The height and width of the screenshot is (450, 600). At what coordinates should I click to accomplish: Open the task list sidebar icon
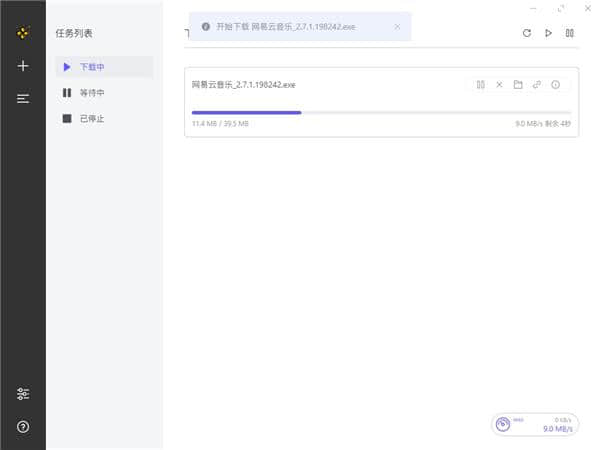[23, 98]
